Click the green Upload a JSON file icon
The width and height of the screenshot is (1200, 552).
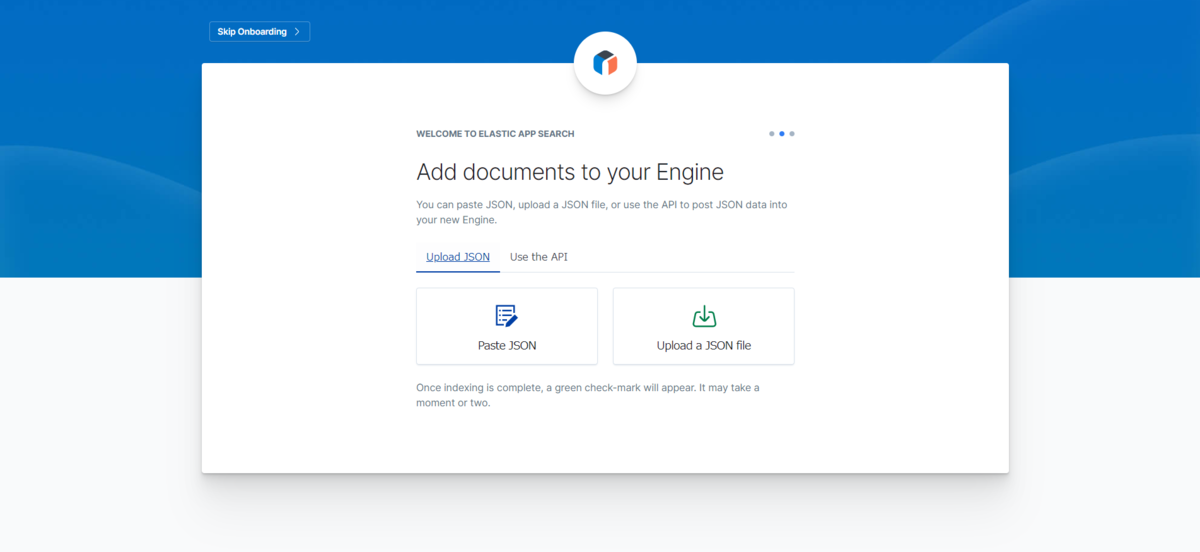[704, 316]
